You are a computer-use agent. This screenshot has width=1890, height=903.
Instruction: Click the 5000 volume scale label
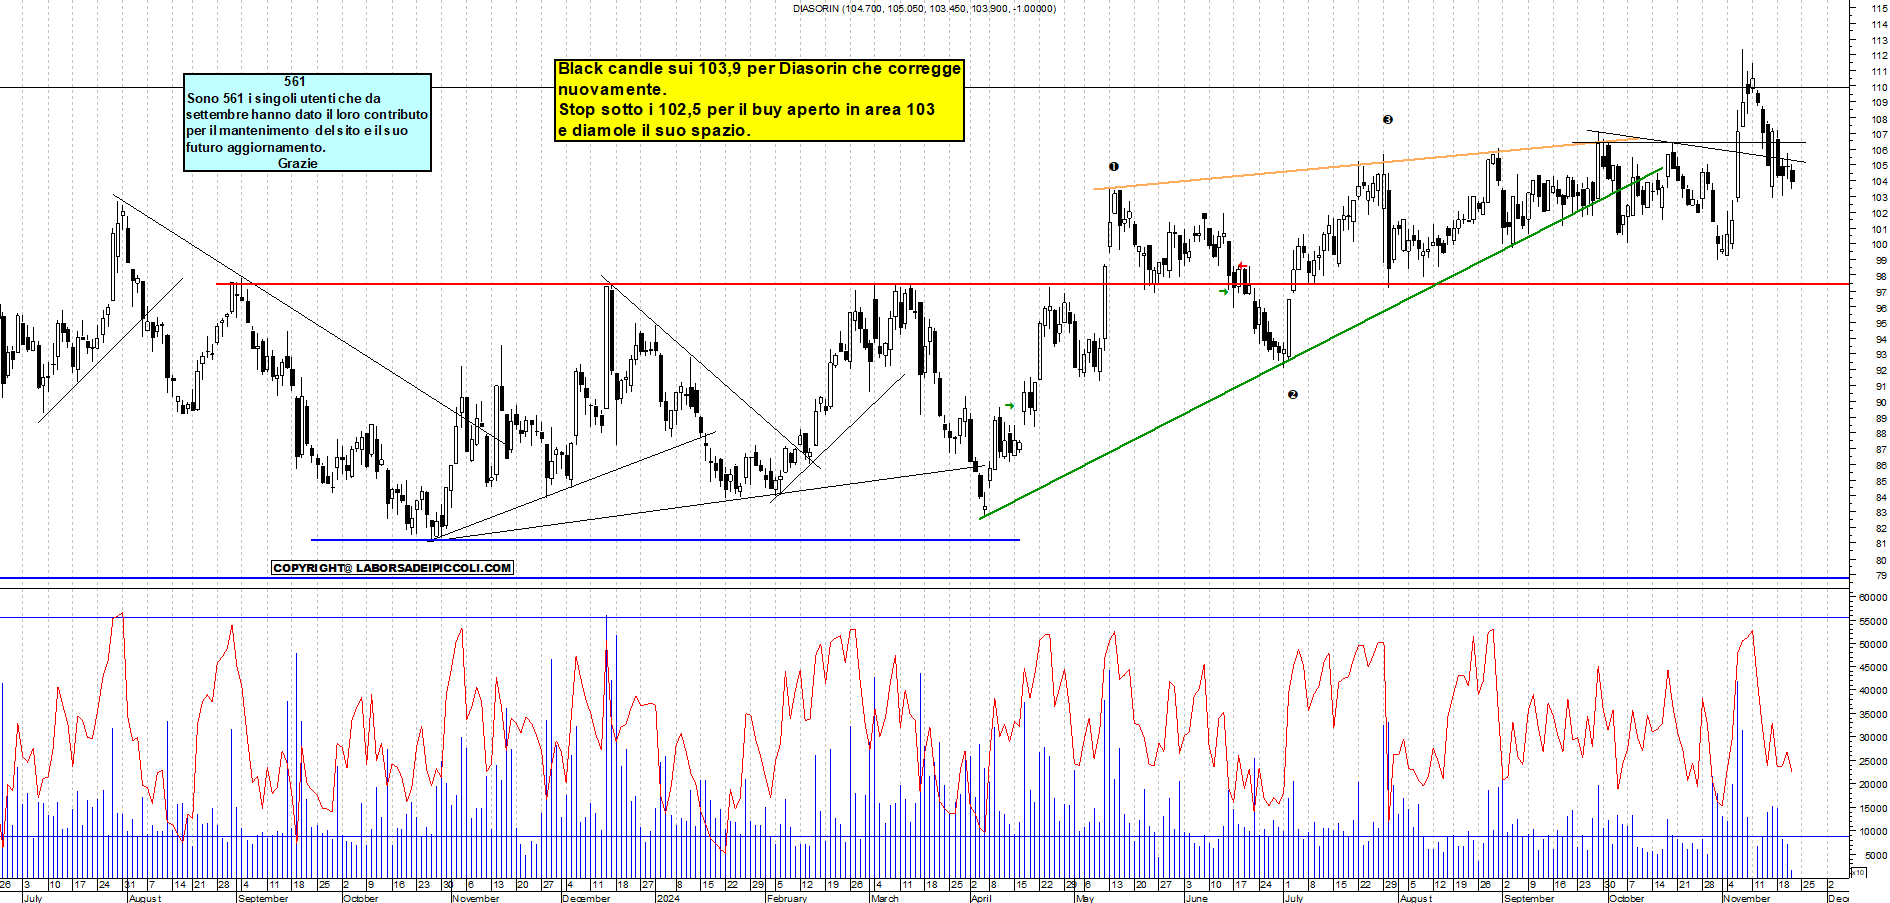[x=1874, y=856]
